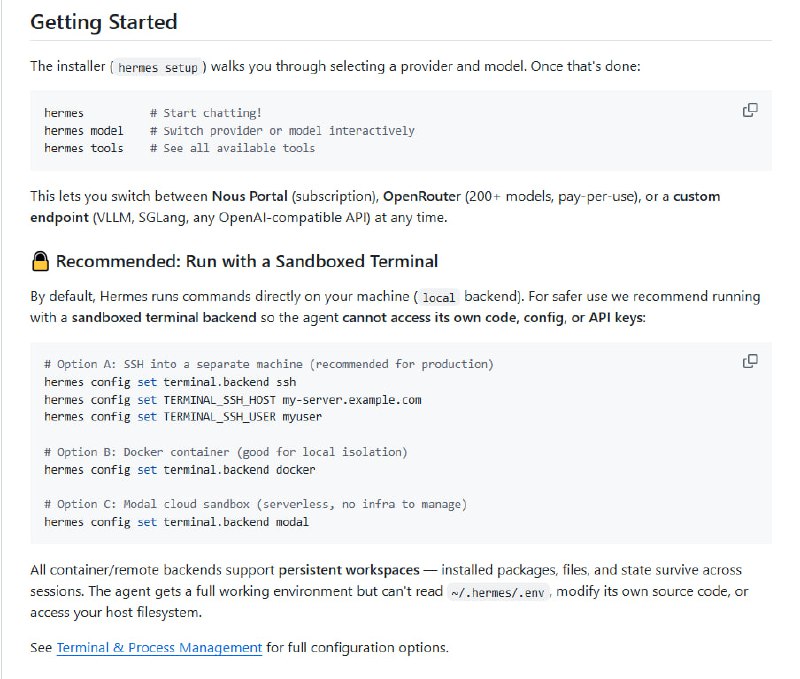Click the lock emoji in the Recommended heading
This screenshot has height=679, width=800.
(40, 262)
